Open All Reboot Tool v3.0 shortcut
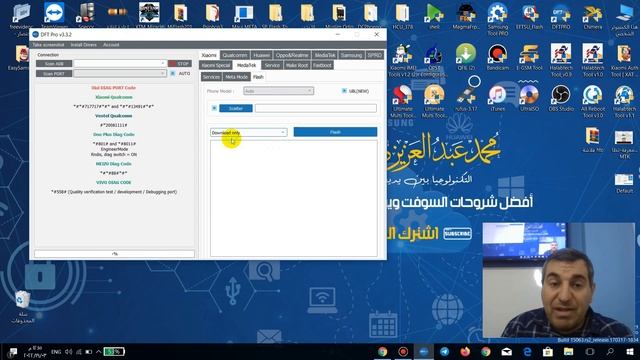This screenshot has width=640, height=360. [592, 101]
